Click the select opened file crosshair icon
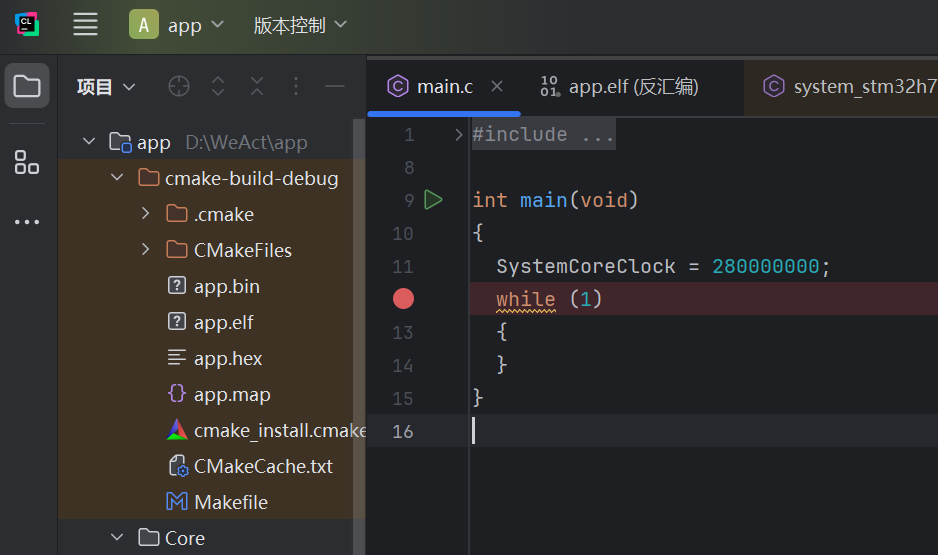Screen dimensions: 938x555 tap(179, 87)
